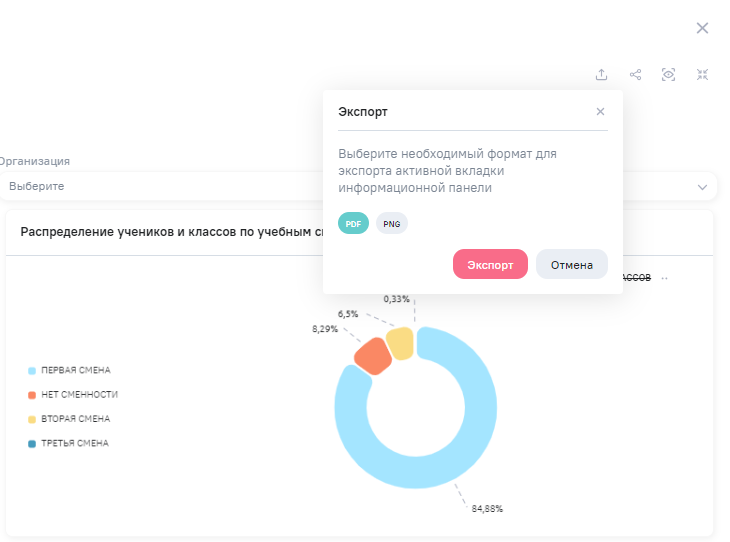Close the Экспорт dialog with its X
Viewport: 730px width, 542px height.
(600, 112)
